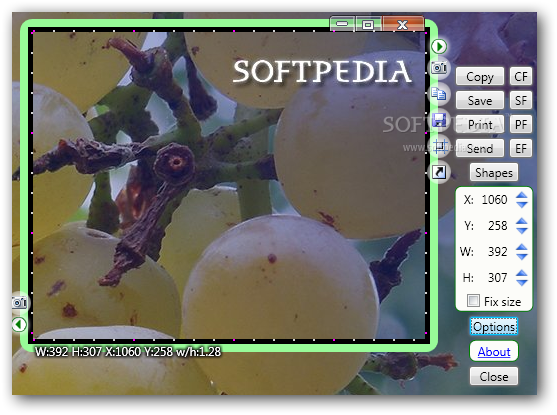Increase the W width with the up arrow
Image resolution: width=557 pixels, height=415 pixels.
521,247
